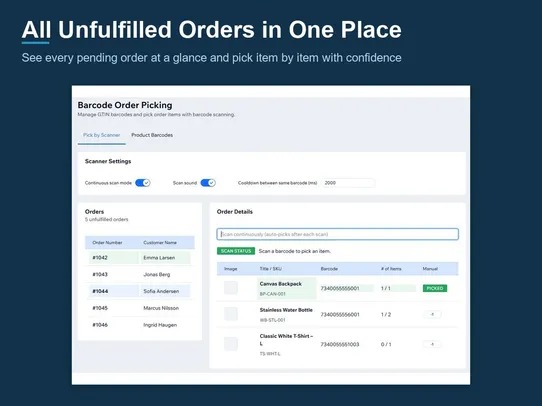This screenshot has height=406, width=542.
Task: Toggle Continuous scan mode switch
Action: click(x=142, y=183)
